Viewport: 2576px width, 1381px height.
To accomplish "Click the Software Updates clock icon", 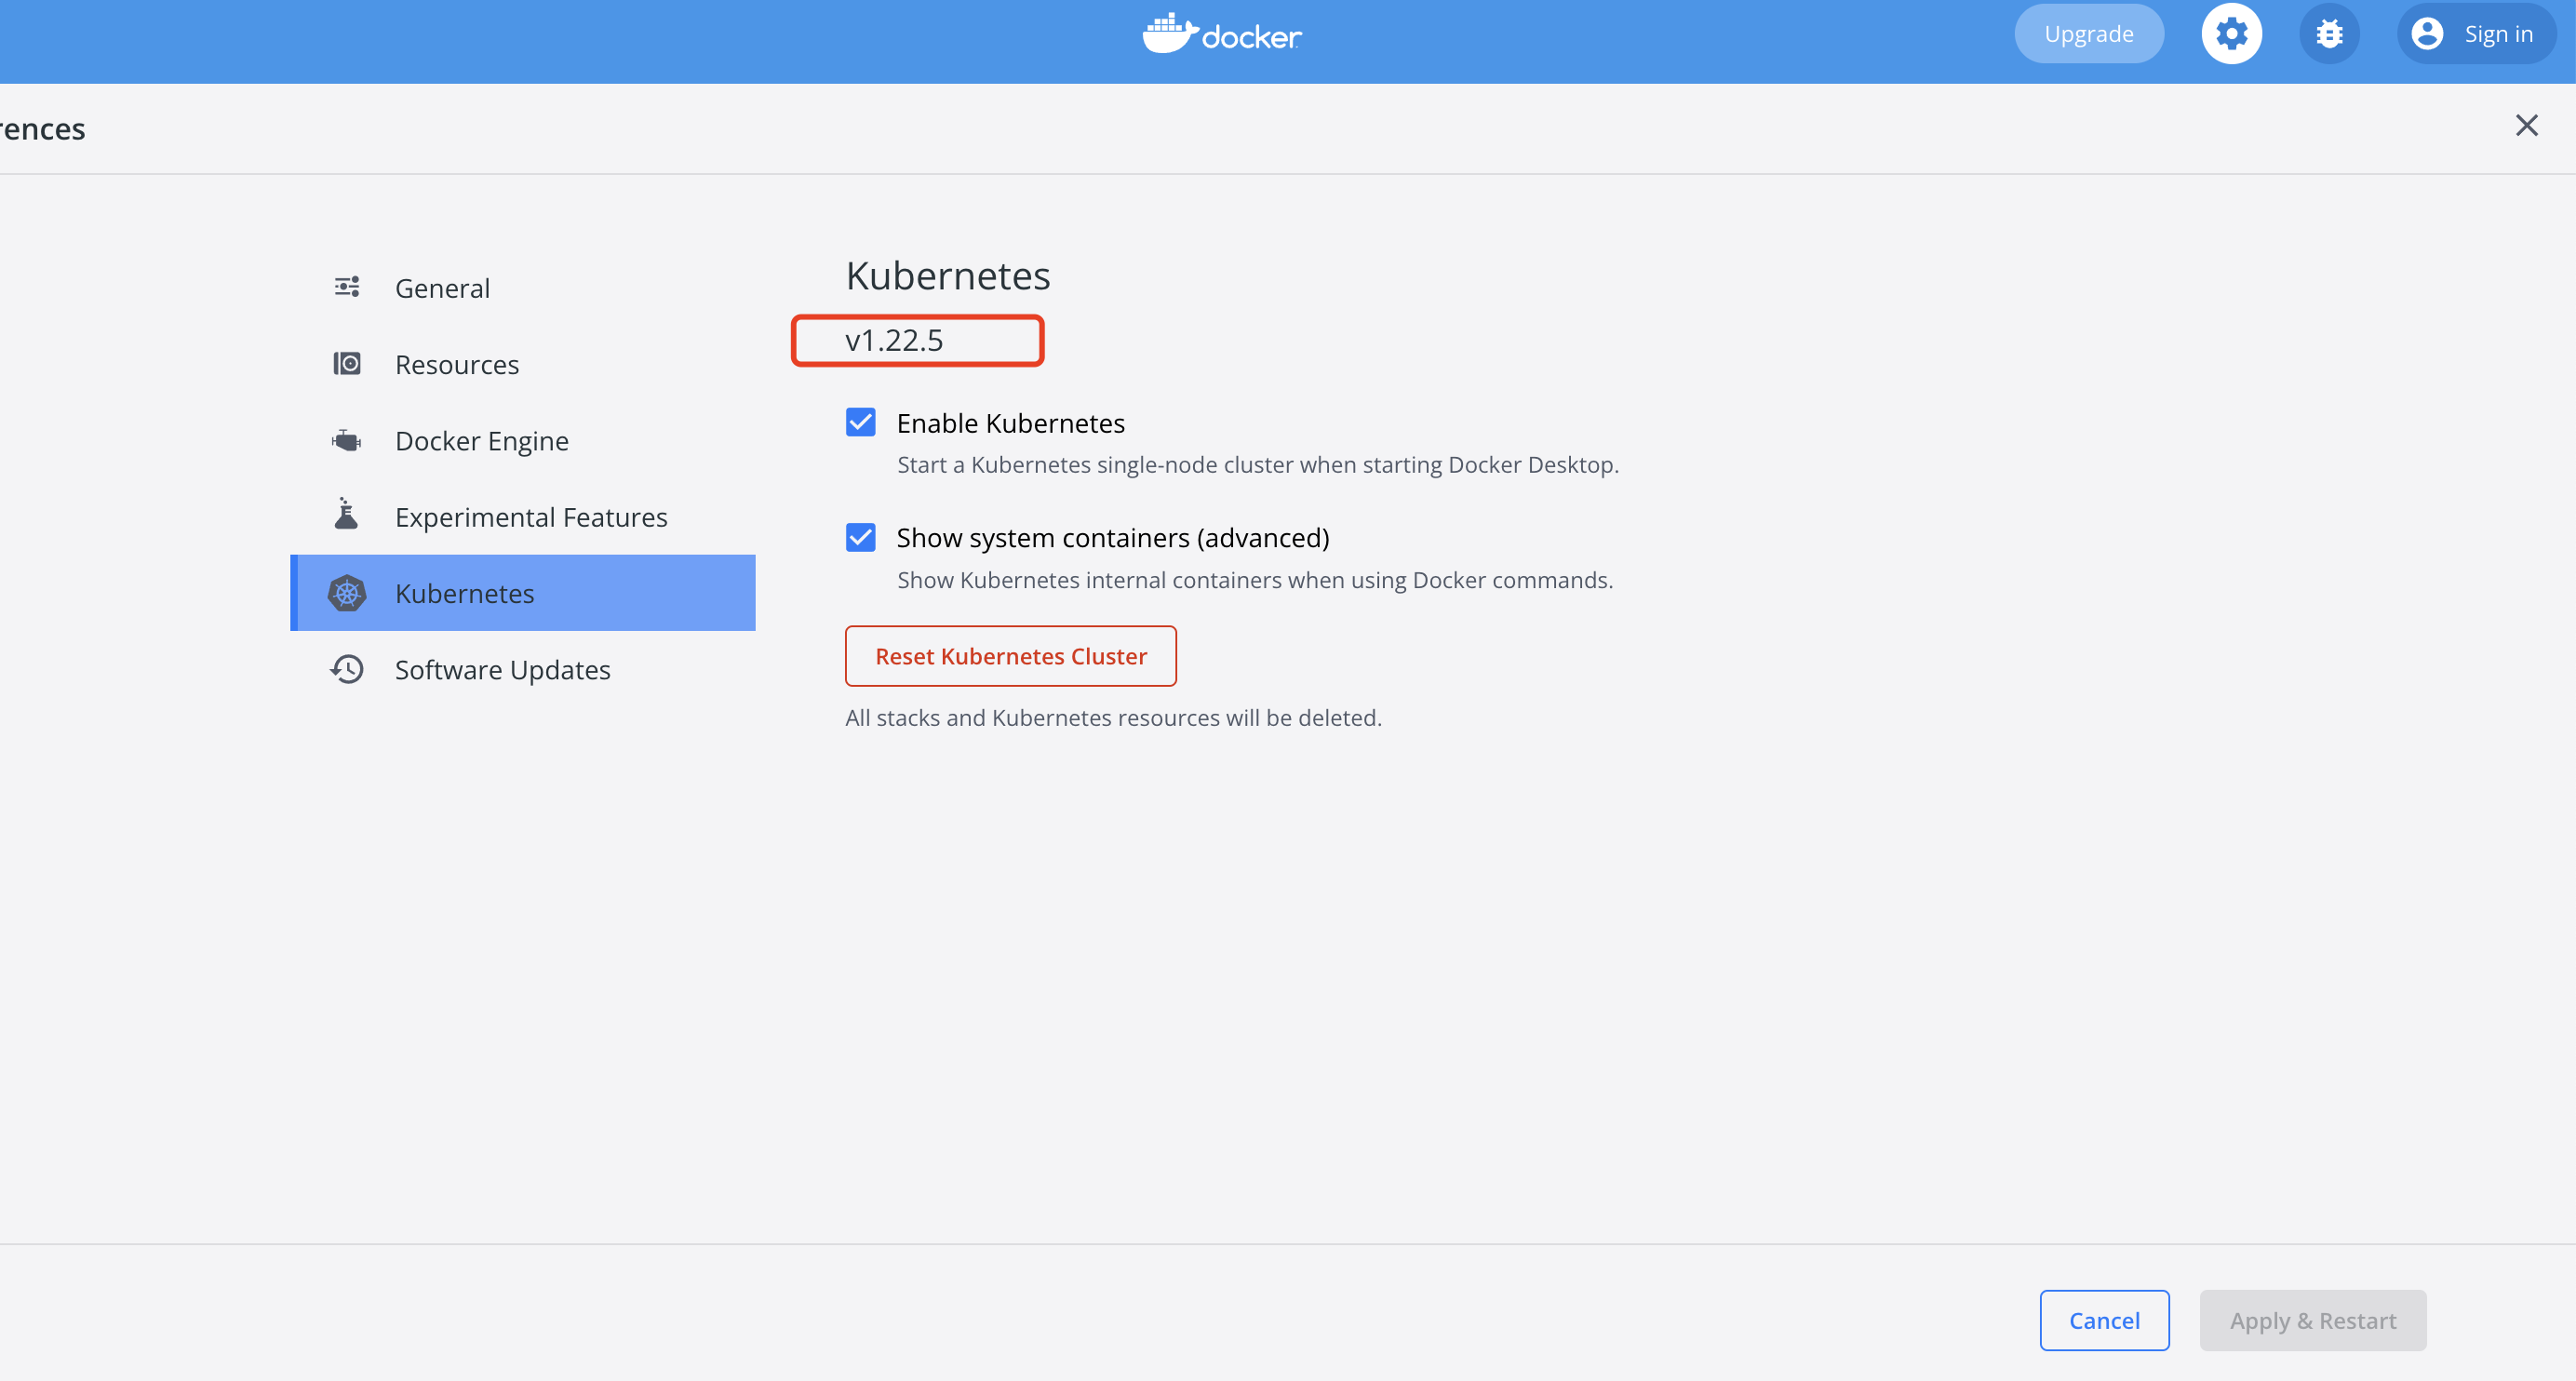I will click(346, 669).
